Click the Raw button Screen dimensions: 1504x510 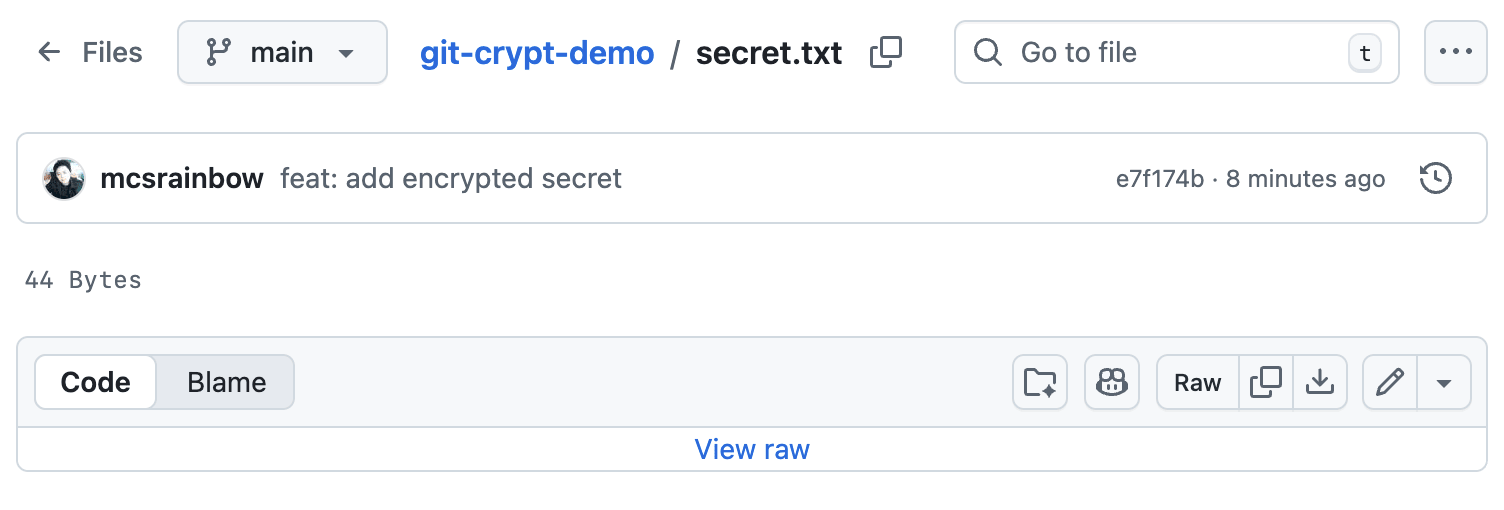[x=1198, y=382]
